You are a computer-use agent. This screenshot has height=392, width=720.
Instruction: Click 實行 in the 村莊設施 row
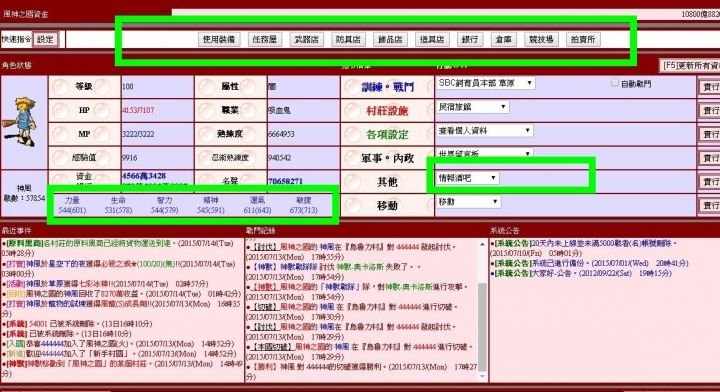click(x=709, y=111)
